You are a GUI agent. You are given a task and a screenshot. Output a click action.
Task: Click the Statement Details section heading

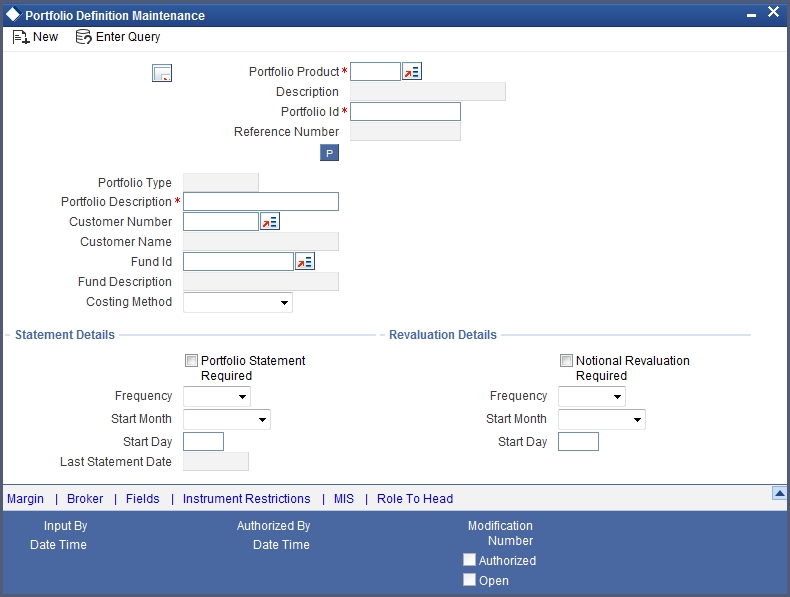(x=65, y=335)
